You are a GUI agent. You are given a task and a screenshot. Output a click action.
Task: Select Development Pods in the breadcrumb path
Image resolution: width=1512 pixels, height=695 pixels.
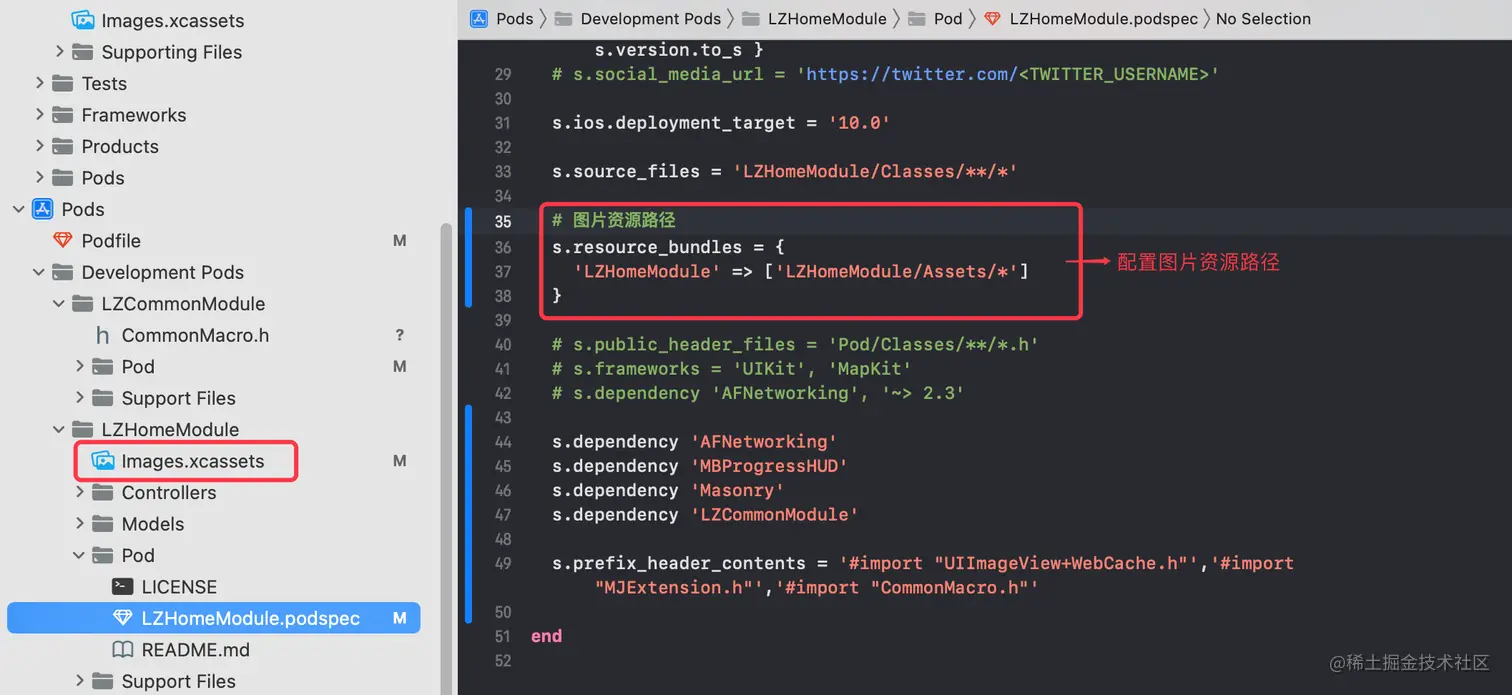(x=651, y=18)
